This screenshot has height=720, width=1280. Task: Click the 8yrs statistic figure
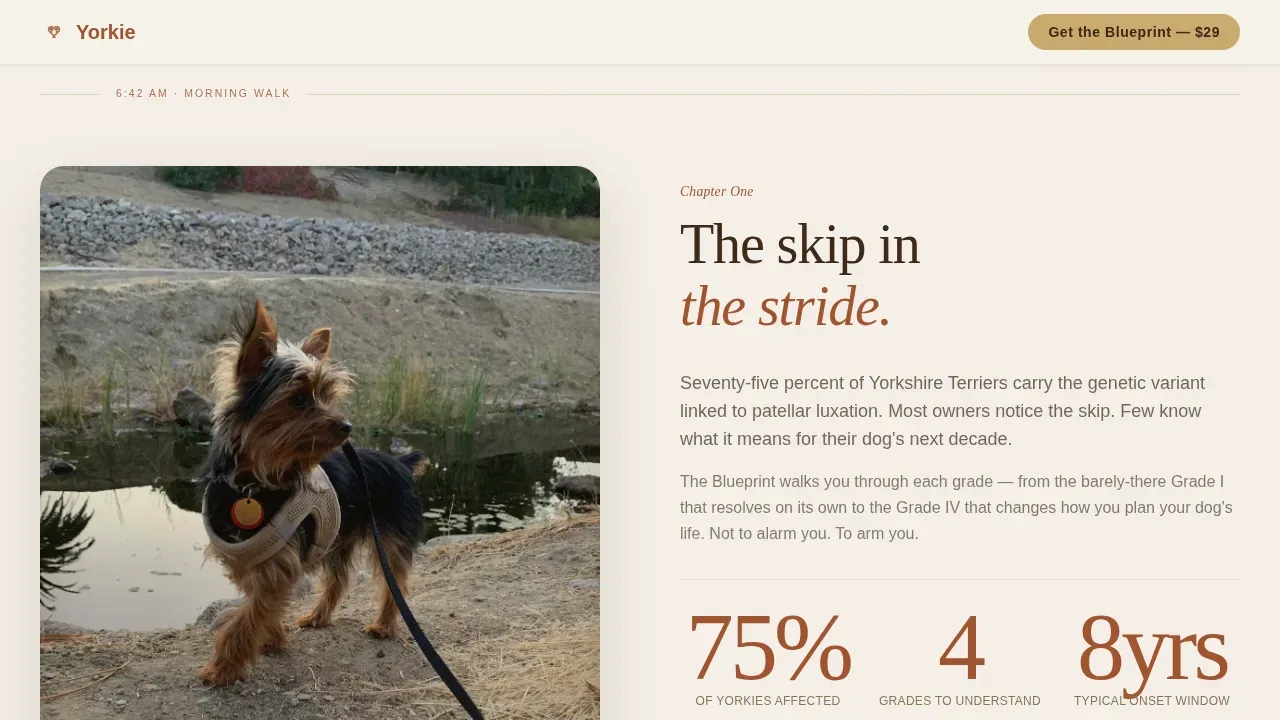[x=1152, y=648]
